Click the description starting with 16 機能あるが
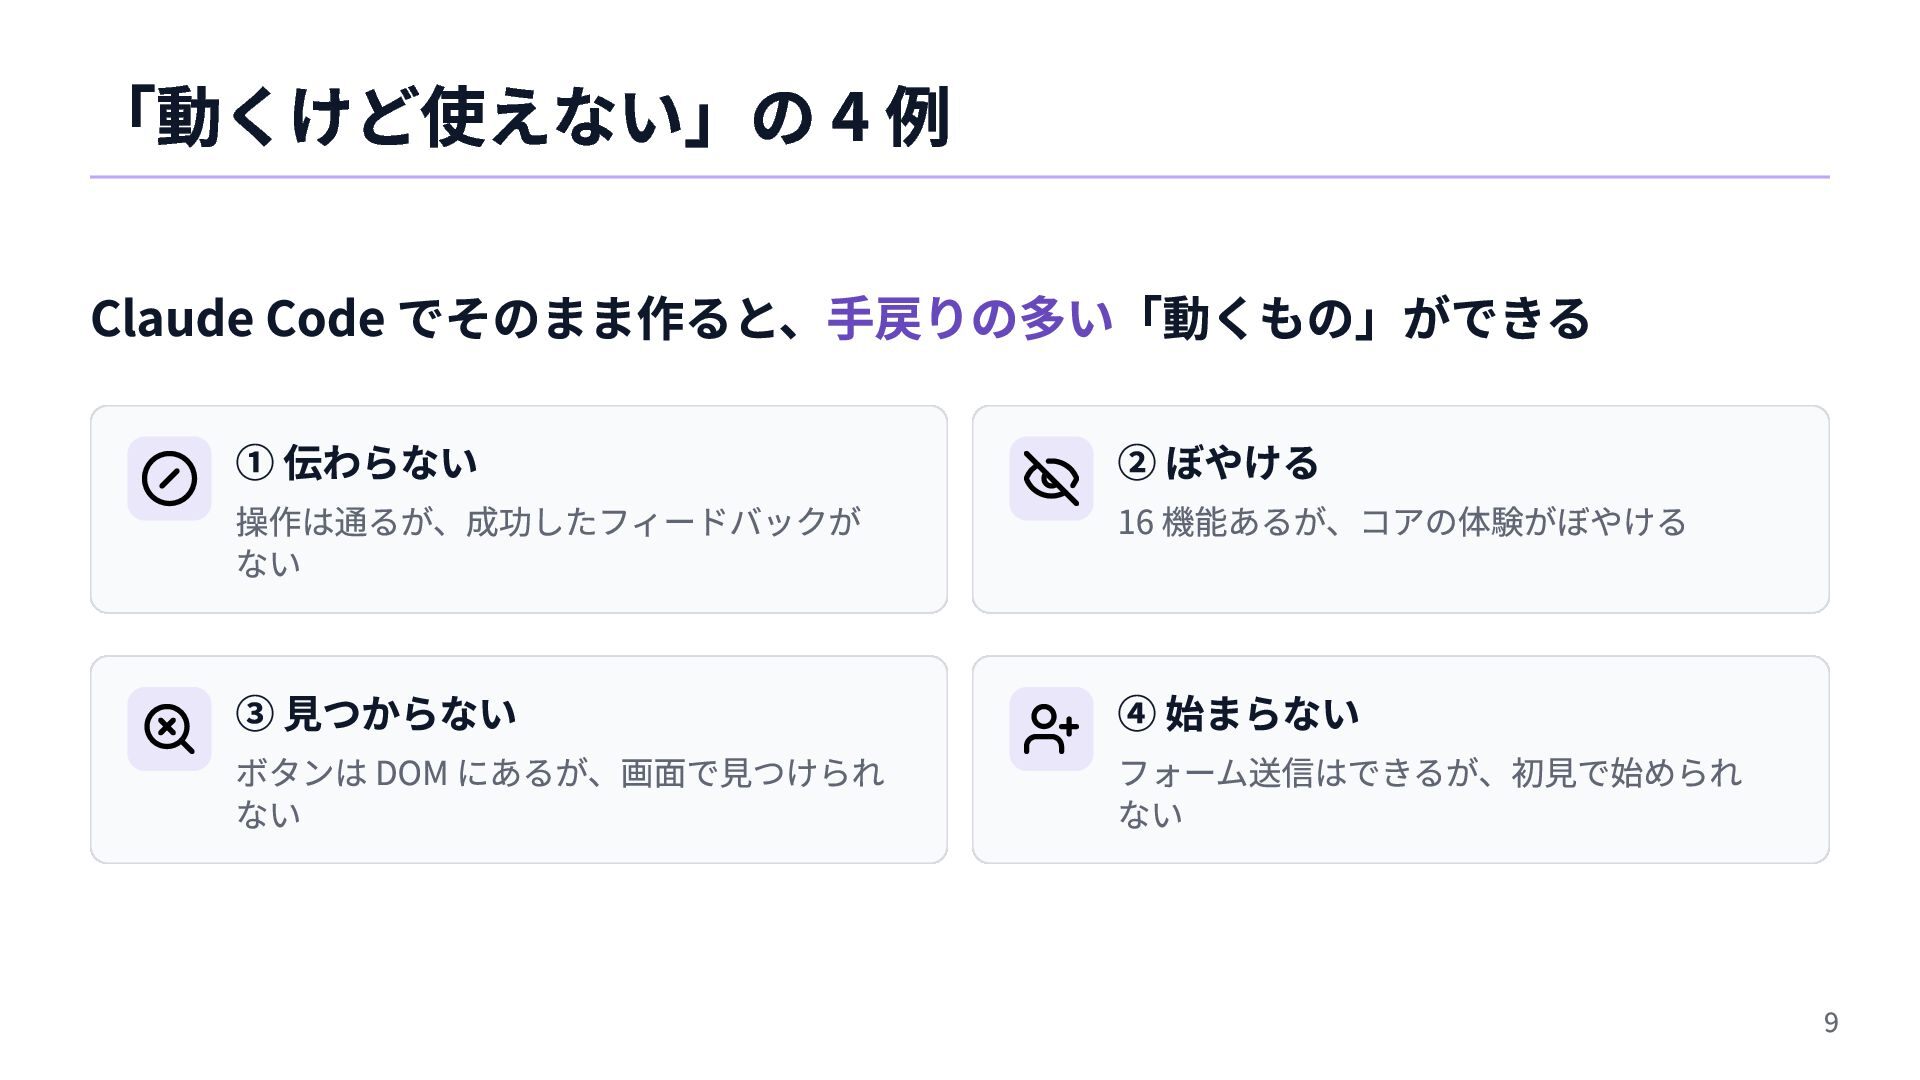Viewport: 1920px width, 1080px height. pos(1402,522)
